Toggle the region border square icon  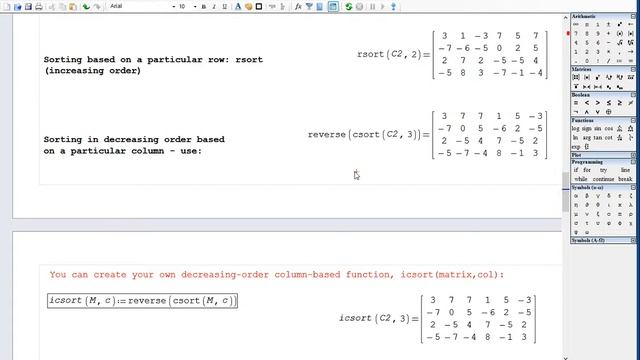pos(259,7)
